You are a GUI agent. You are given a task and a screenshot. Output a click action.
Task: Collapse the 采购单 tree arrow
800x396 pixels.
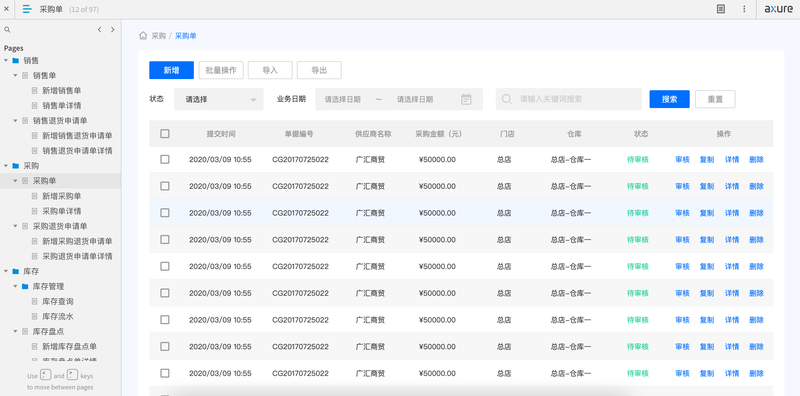(x=15, y=181)
